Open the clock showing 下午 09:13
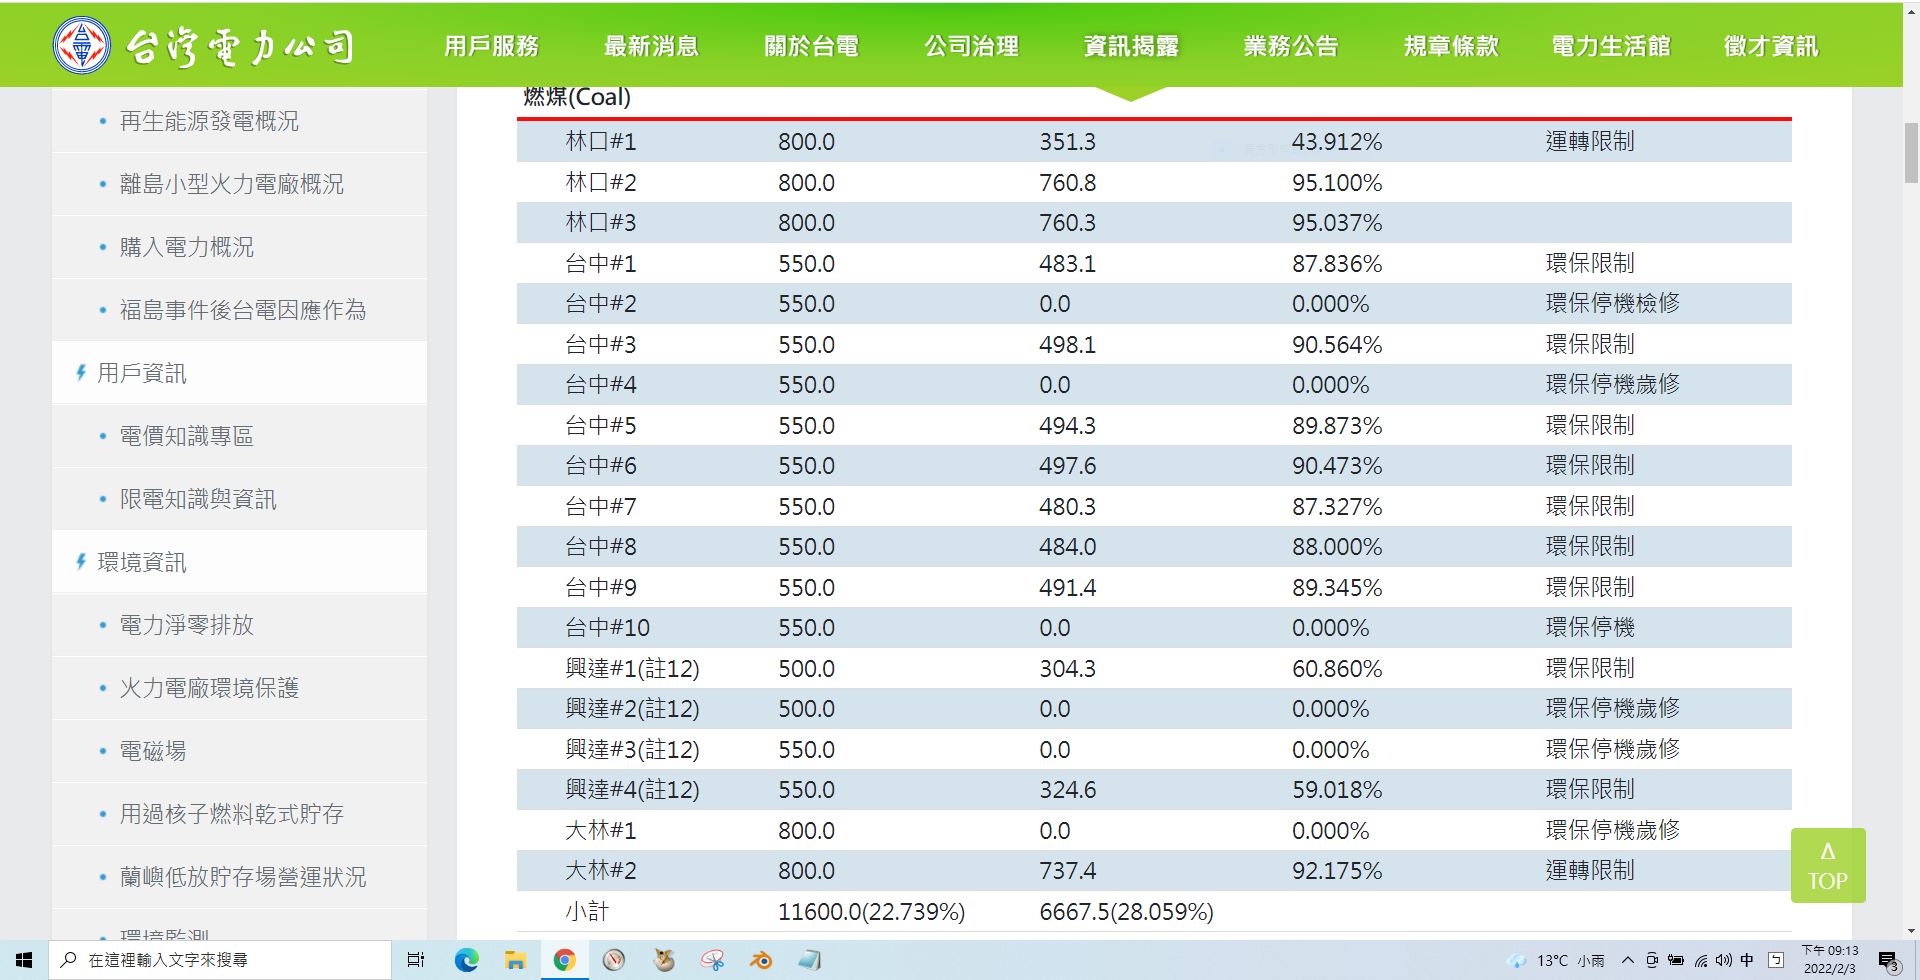The image size is (1920, 980). (1830, 960)
